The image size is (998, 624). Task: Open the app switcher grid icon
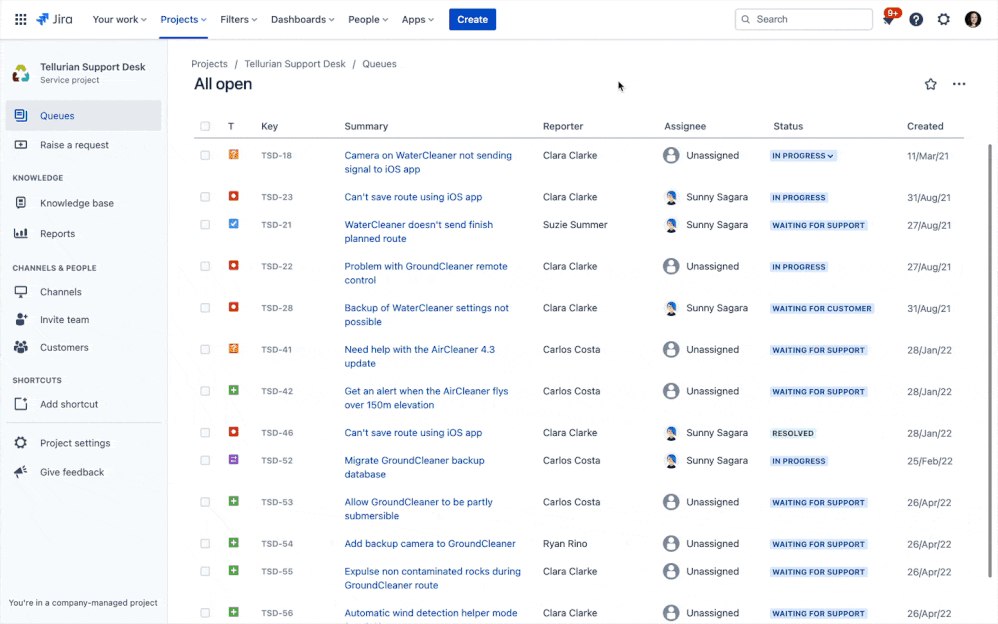click(x=20, y=19)
